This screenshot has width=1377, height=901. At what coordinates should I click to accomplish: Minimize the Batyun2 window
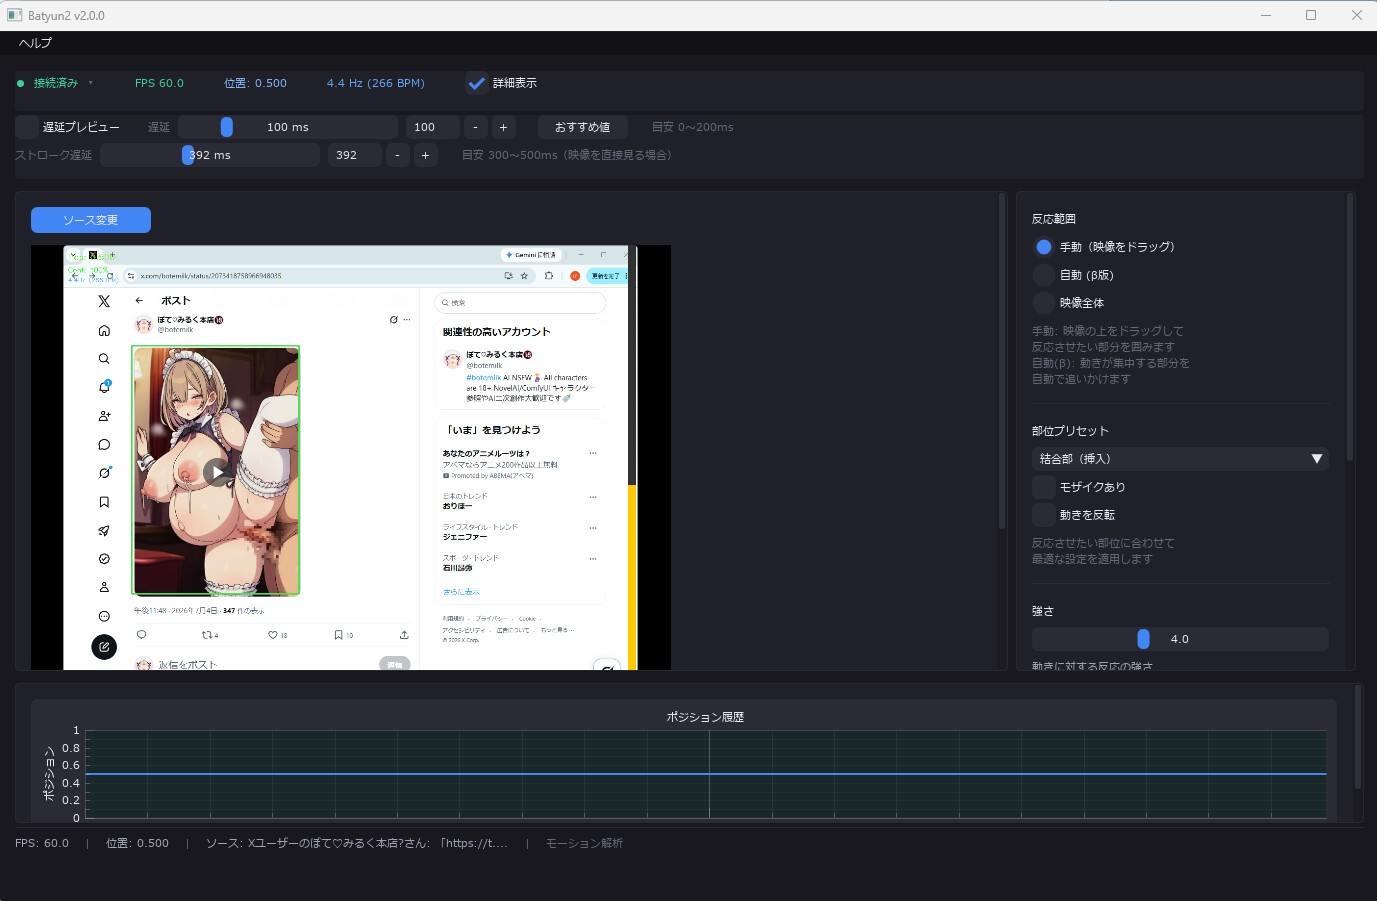click(1266, 15)
